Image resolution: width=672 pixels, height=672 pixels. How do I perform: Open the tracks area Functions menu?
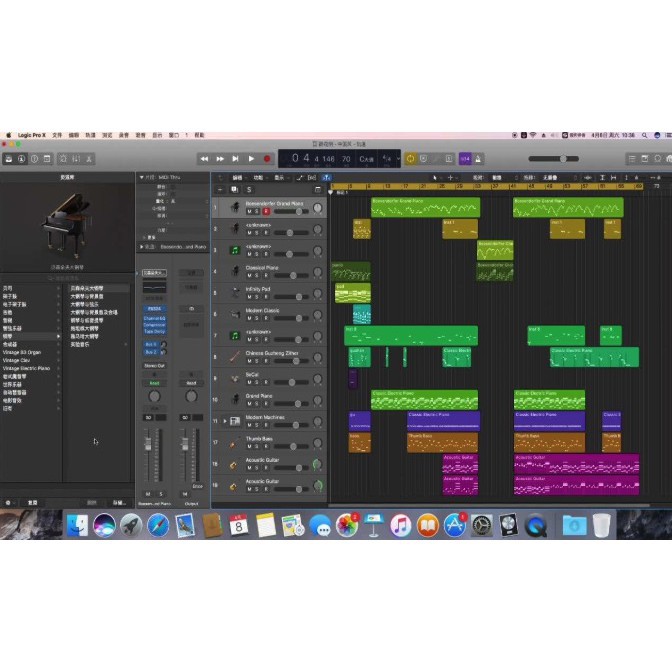pyautogui.click(x=259, y=177)
